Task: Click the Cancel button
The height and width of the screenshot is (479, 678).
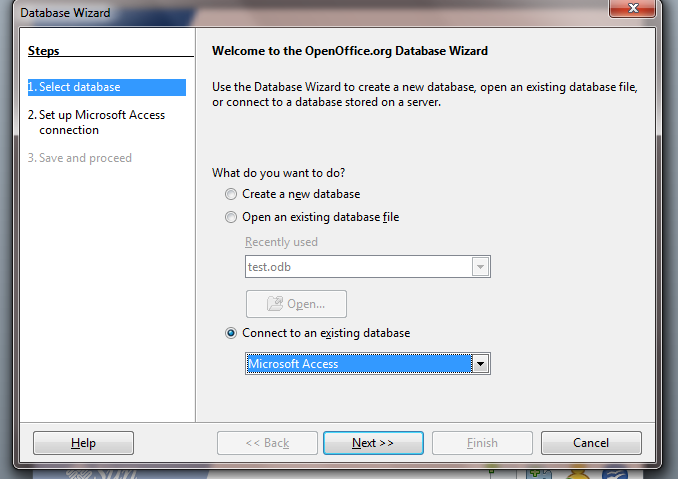Action: tap(591, 443)
